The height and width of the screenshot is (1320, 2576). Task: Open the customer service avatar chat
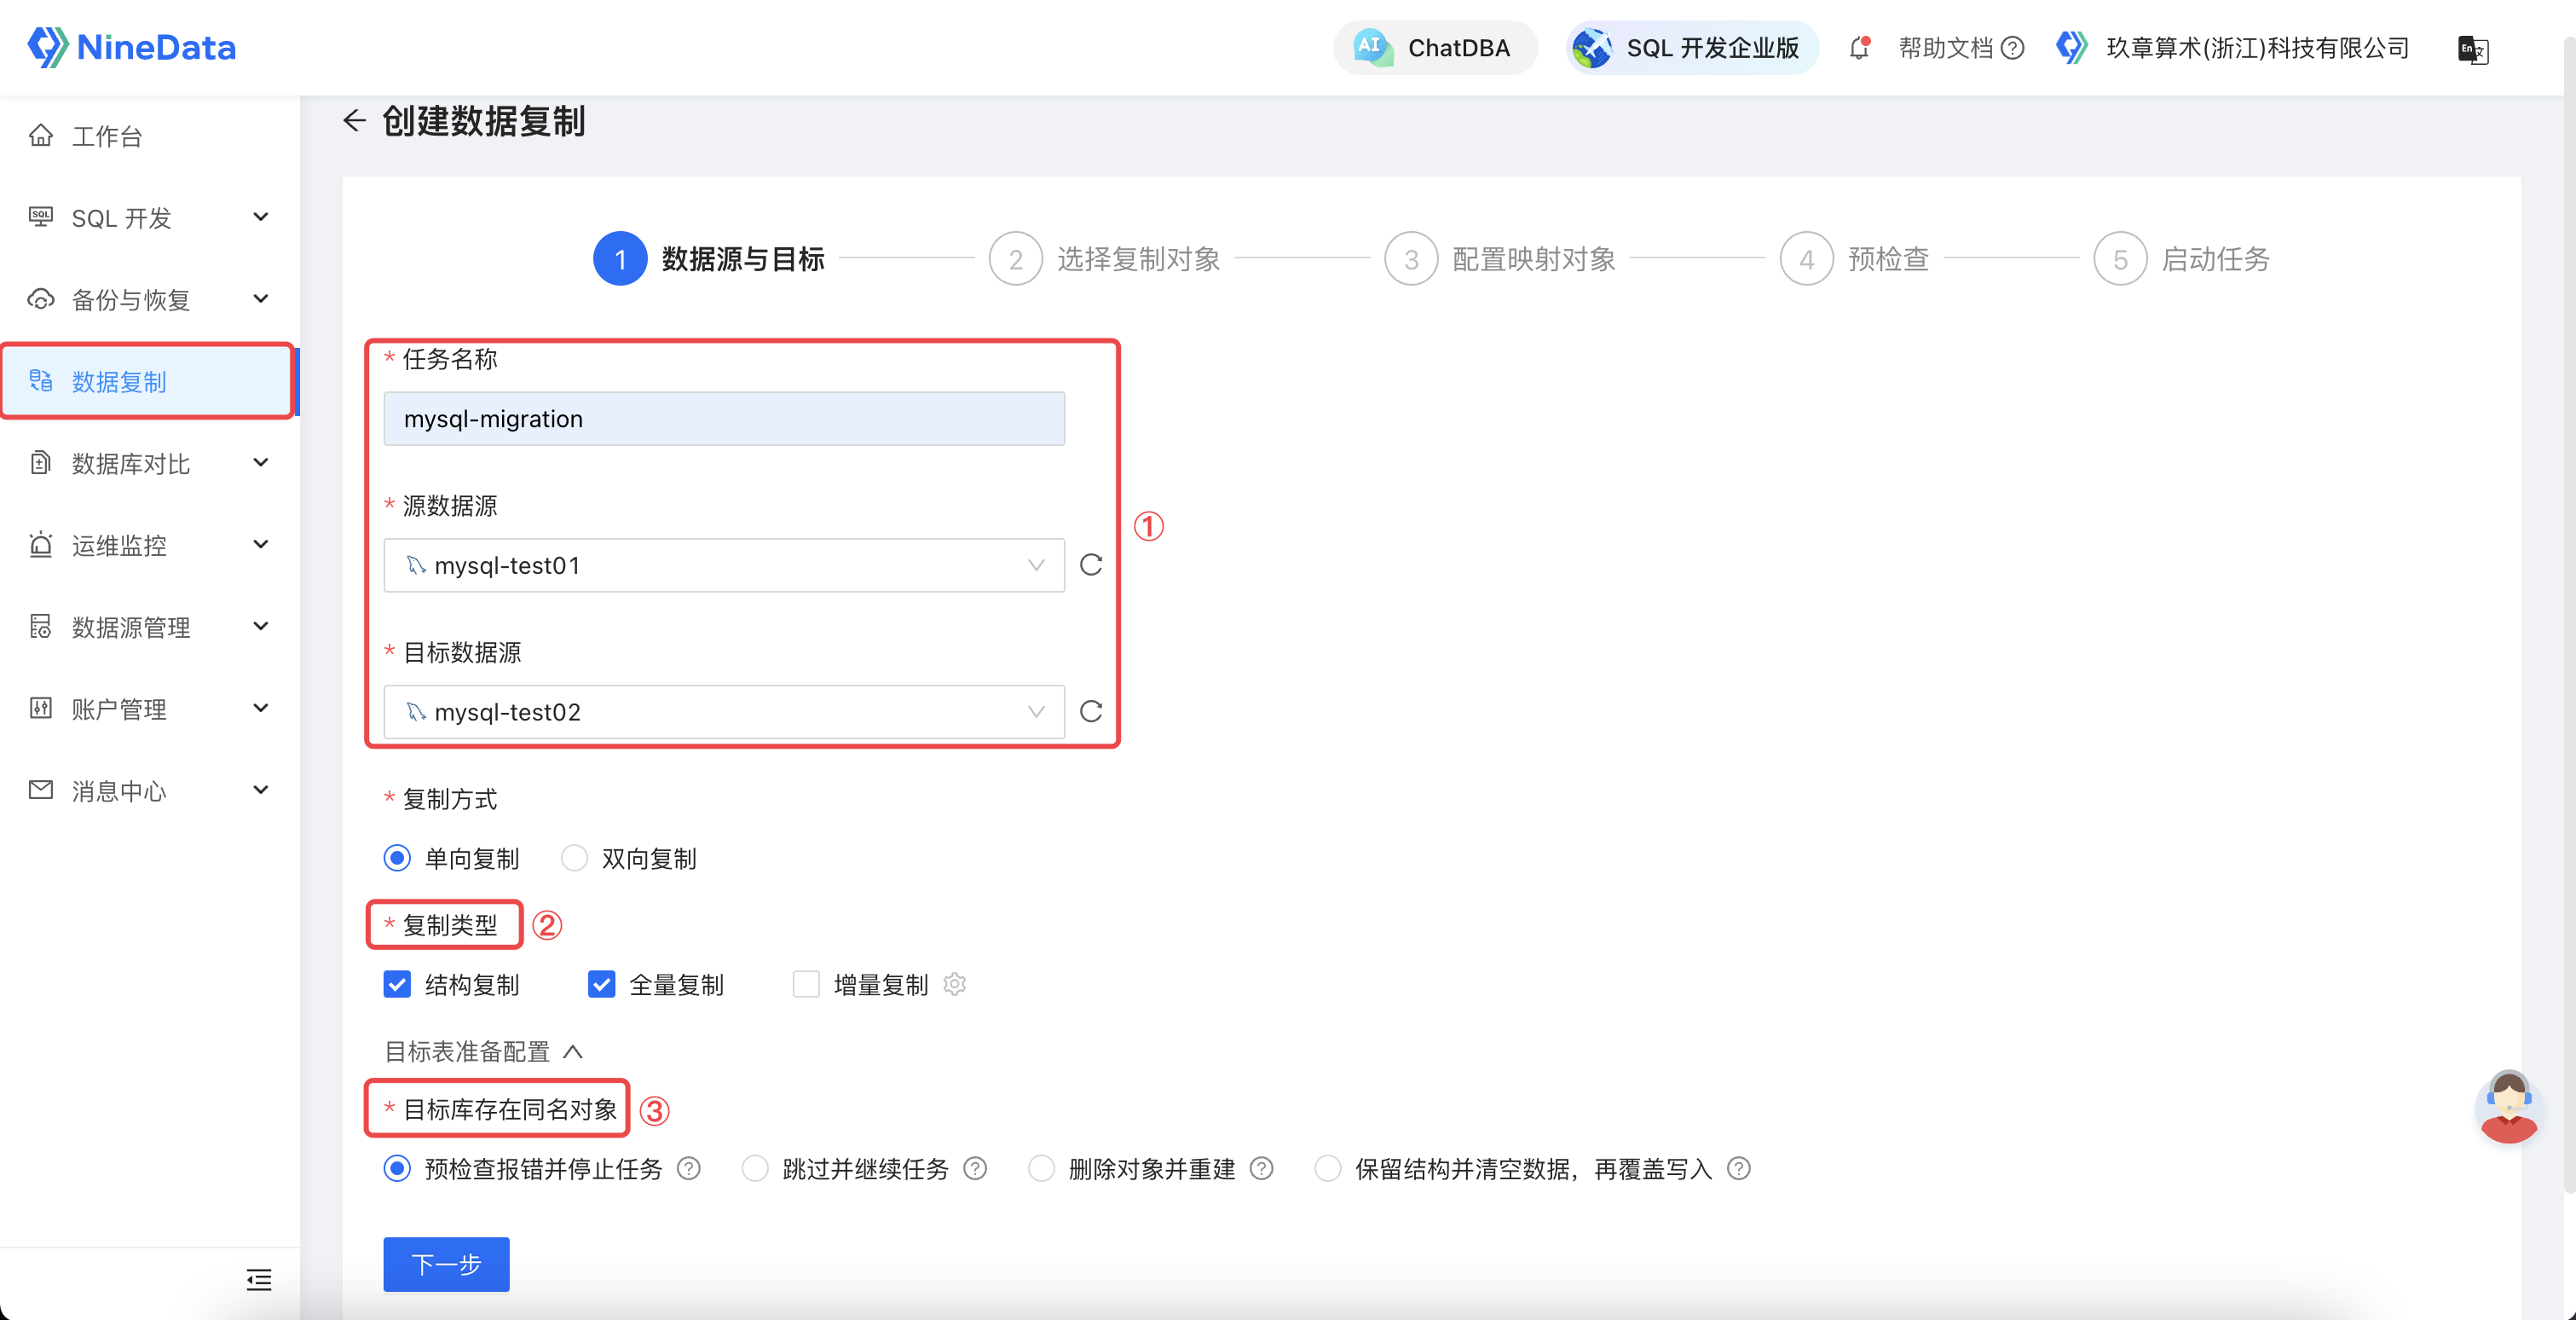point(2509,1107)
